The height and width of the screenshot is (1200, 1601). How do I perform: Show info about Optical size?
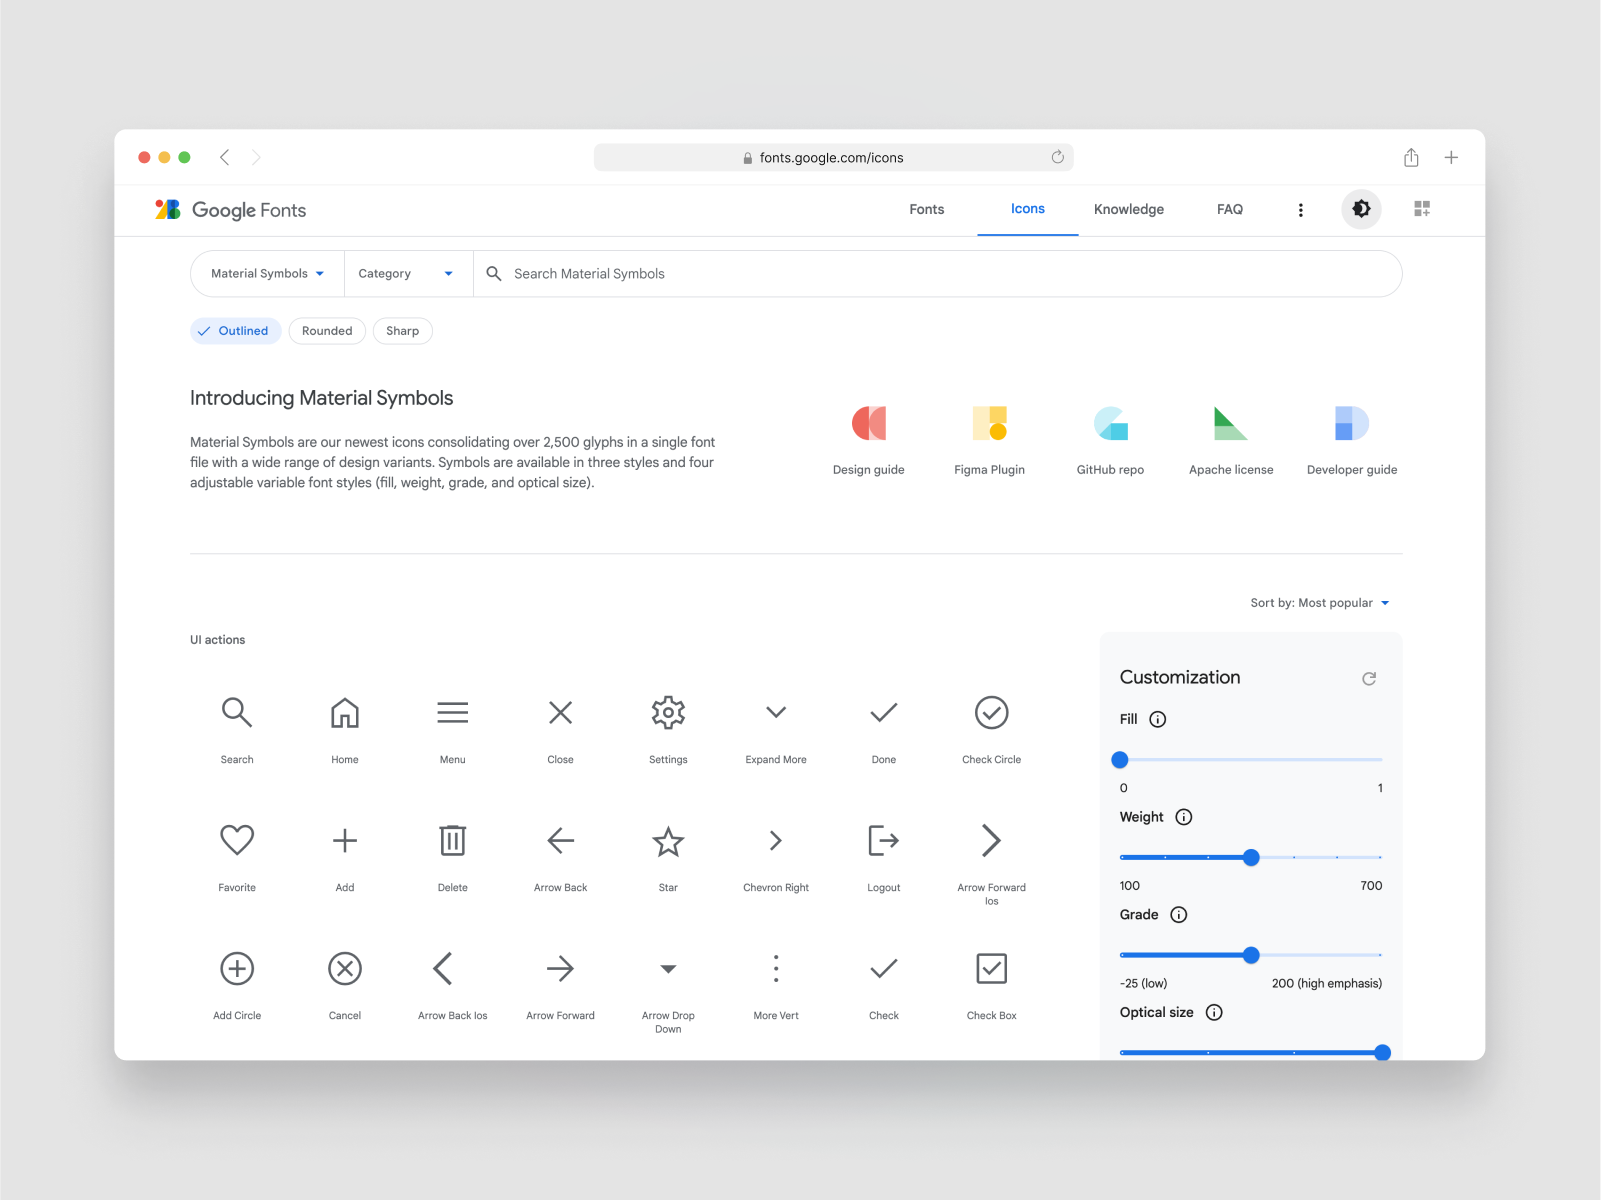tap(1214, 1013)
